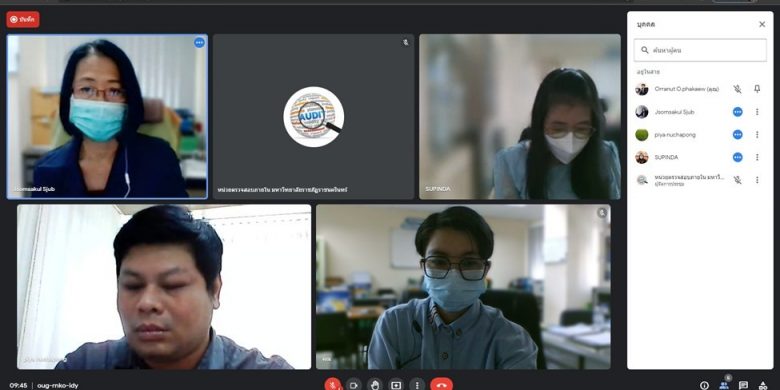Unmute microphone with the red mic button
Viewport: 780px width, 390px height.
point(333,385)
